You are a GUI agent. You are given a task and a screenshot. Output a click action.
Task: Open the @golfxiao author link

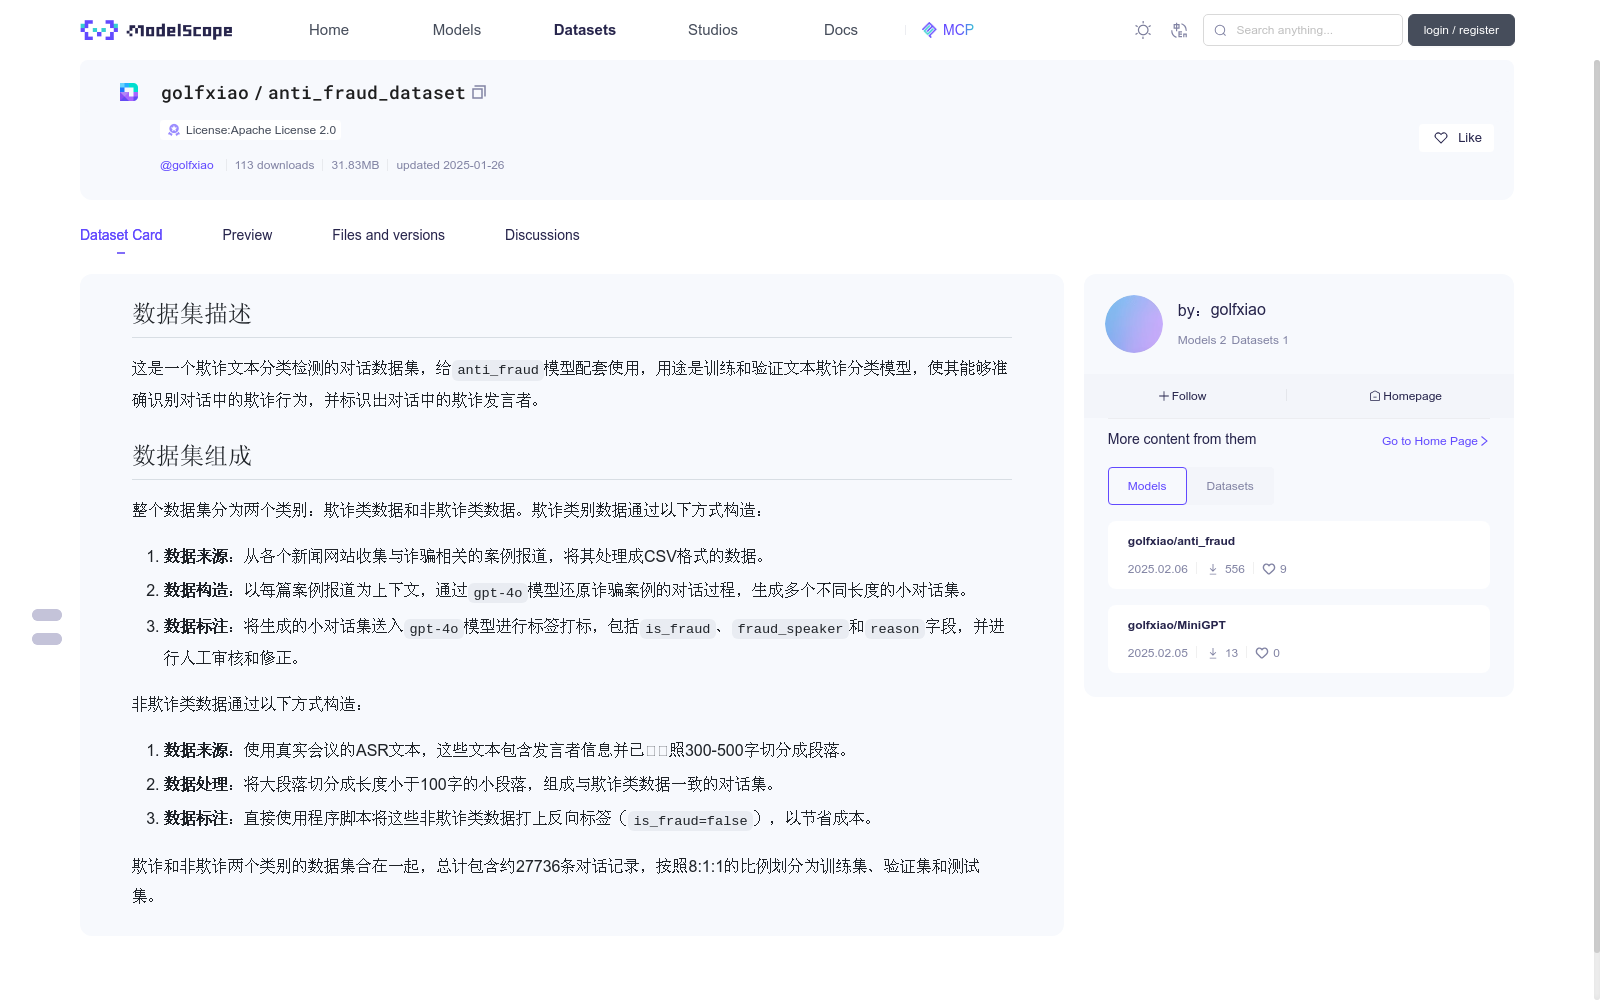[187, 165]
